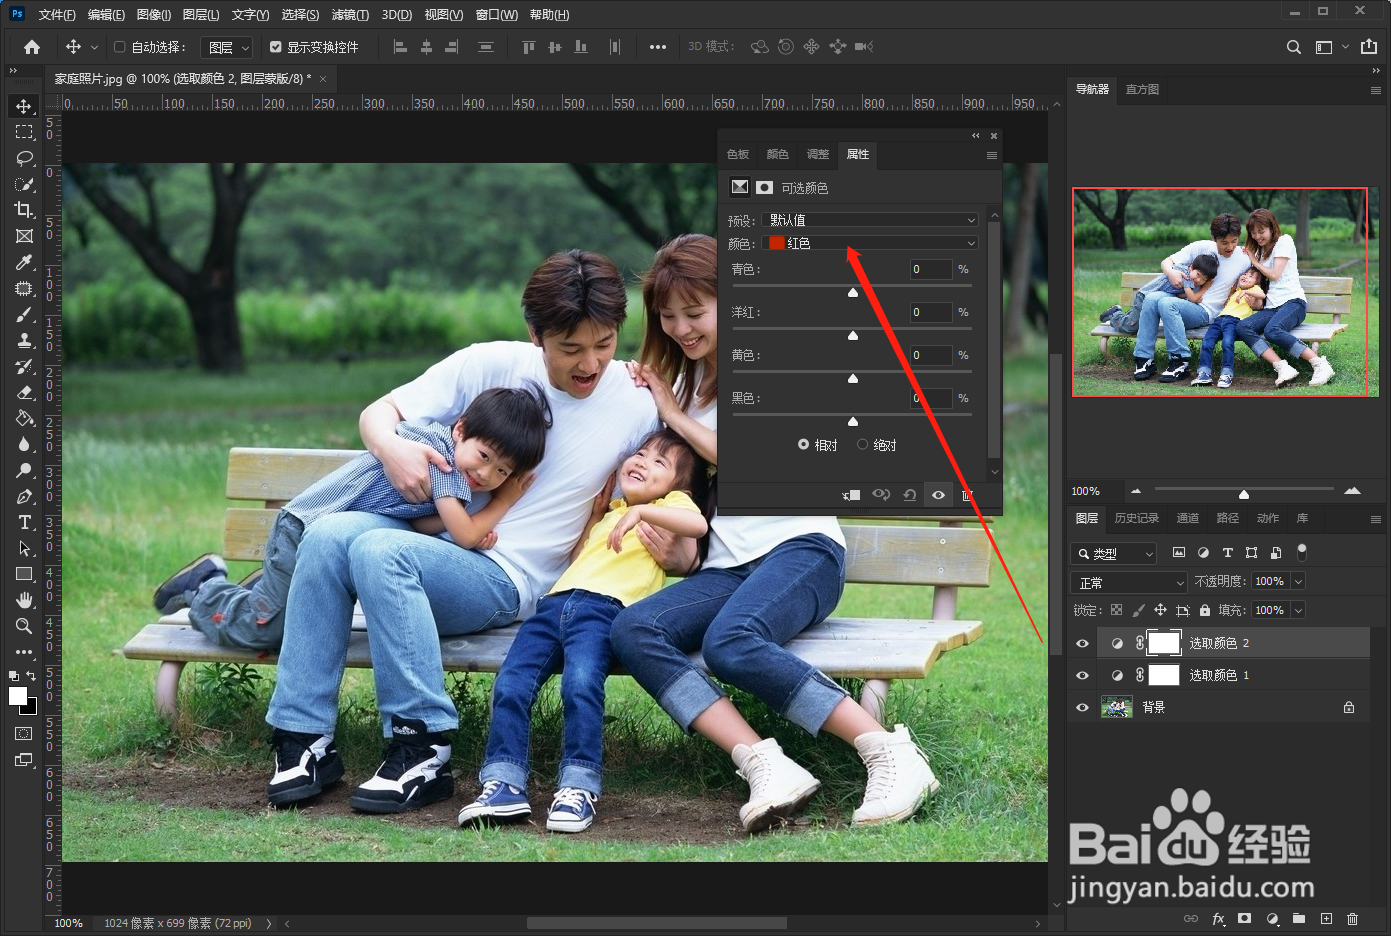Open the 正常 blend mode dropdown
The width and height of the screenshot is (1391, 936).
(x=1129, y=582)
